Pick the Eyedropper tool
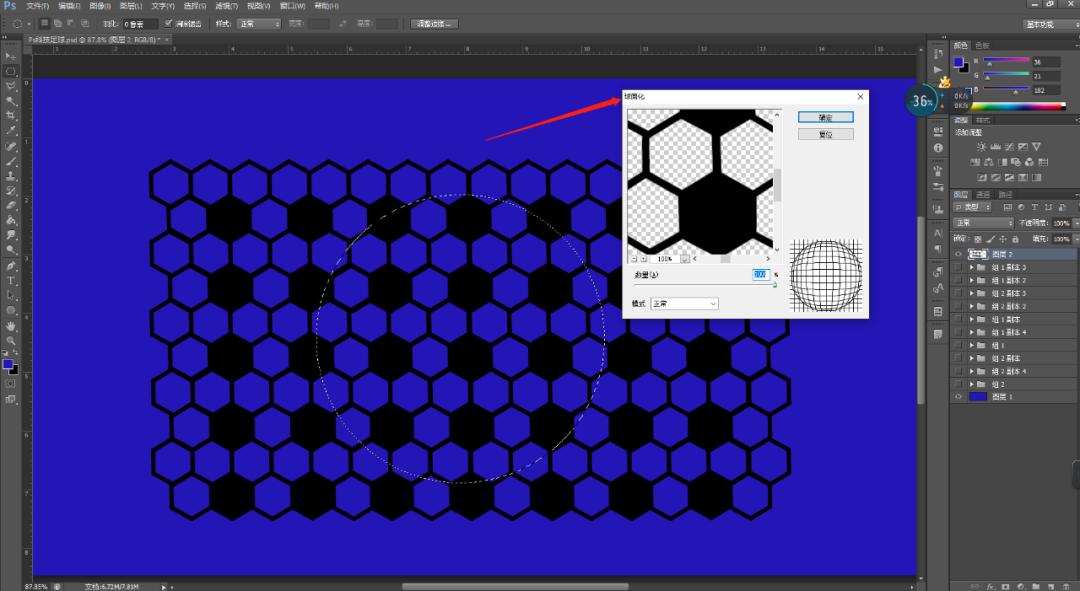Screen dimensions: 1080x591 [11, 130]
